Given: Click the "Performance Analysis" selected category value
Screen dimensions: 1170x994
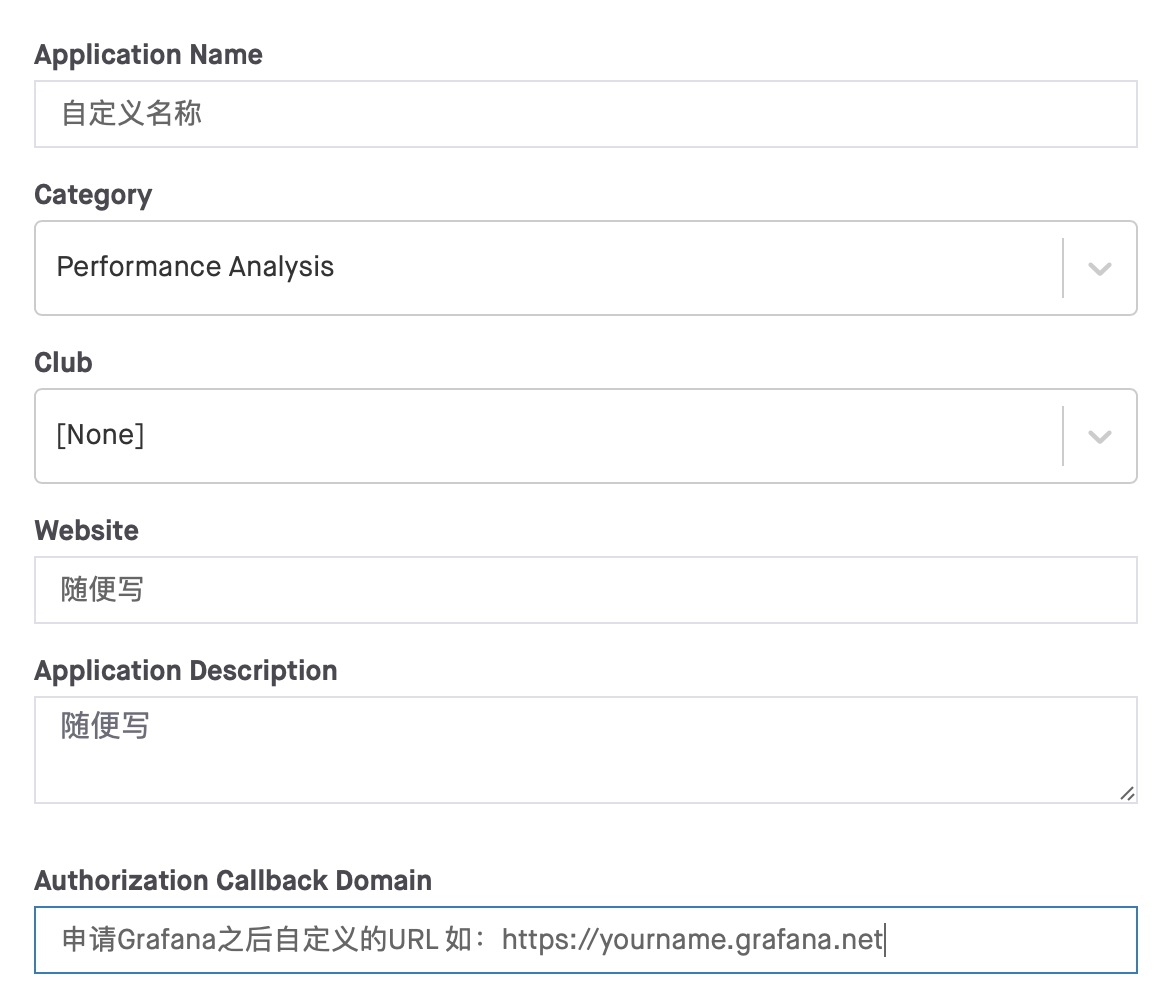Looking at the screenshot, I should (196, 267).
